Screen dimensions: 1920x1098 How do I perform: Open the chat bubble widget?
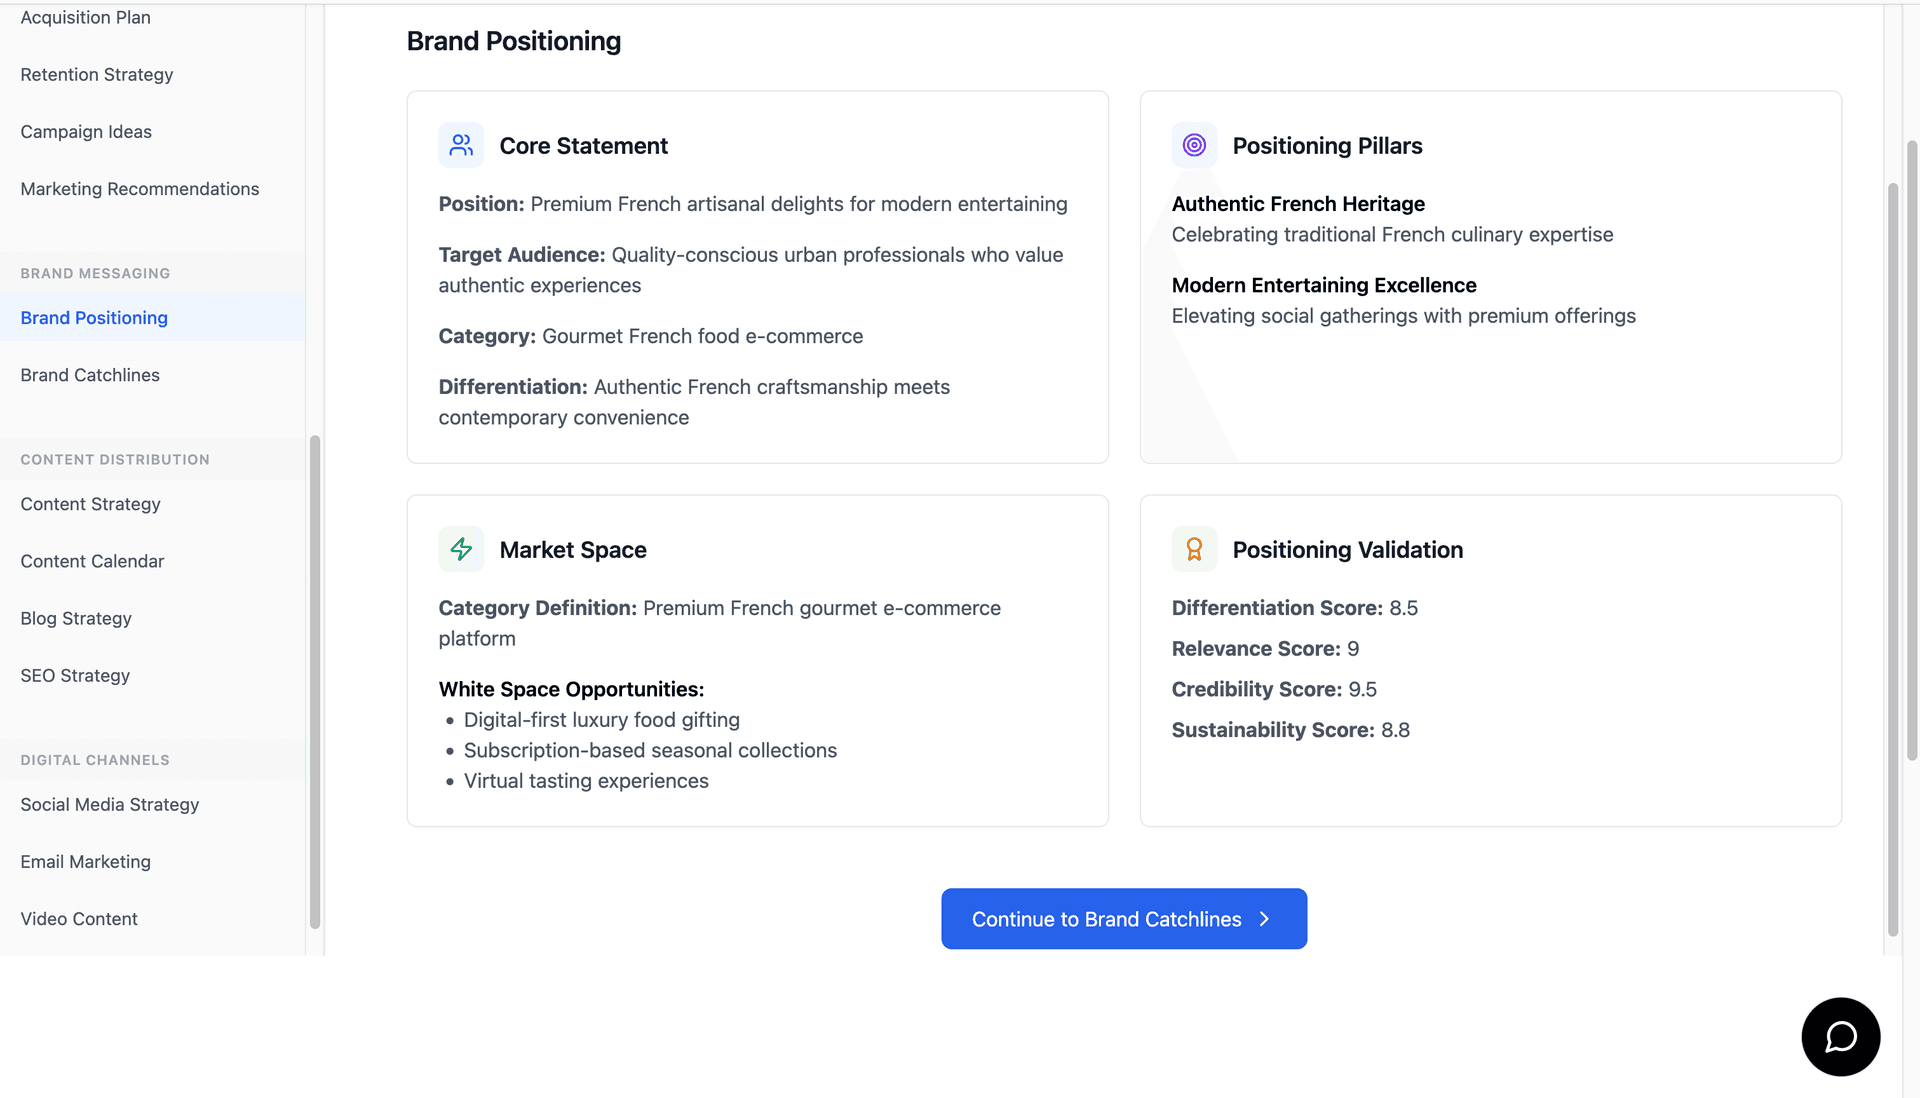coord(1840,1037)
